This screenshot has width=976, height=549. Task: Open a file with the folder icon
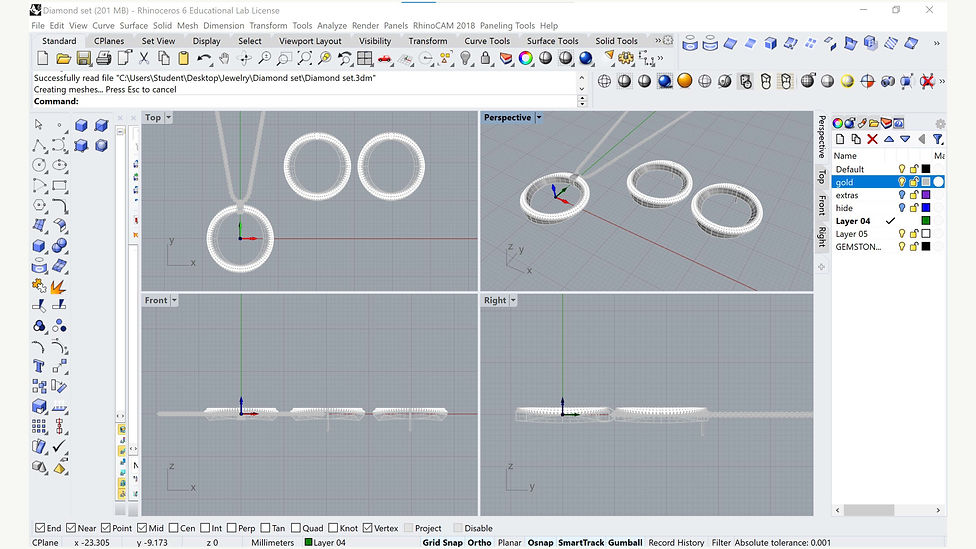pyautogui.click(x=63, y=59)
